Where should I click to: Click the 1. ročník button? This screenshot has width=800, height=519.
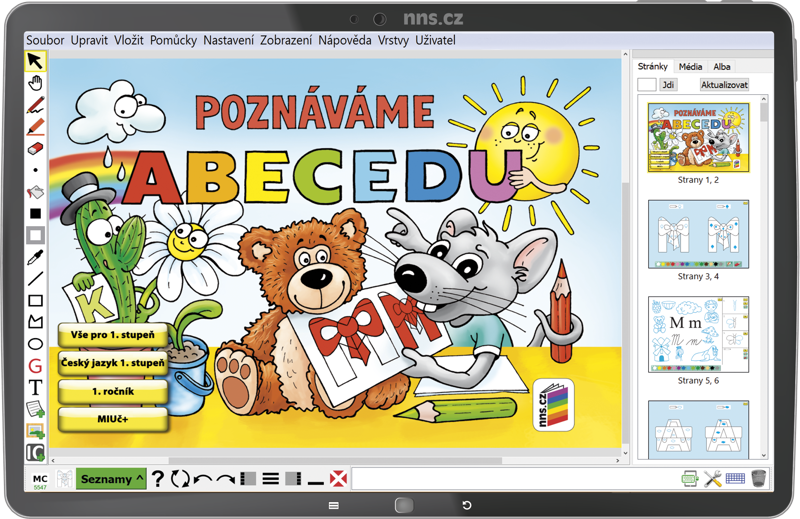113,391
